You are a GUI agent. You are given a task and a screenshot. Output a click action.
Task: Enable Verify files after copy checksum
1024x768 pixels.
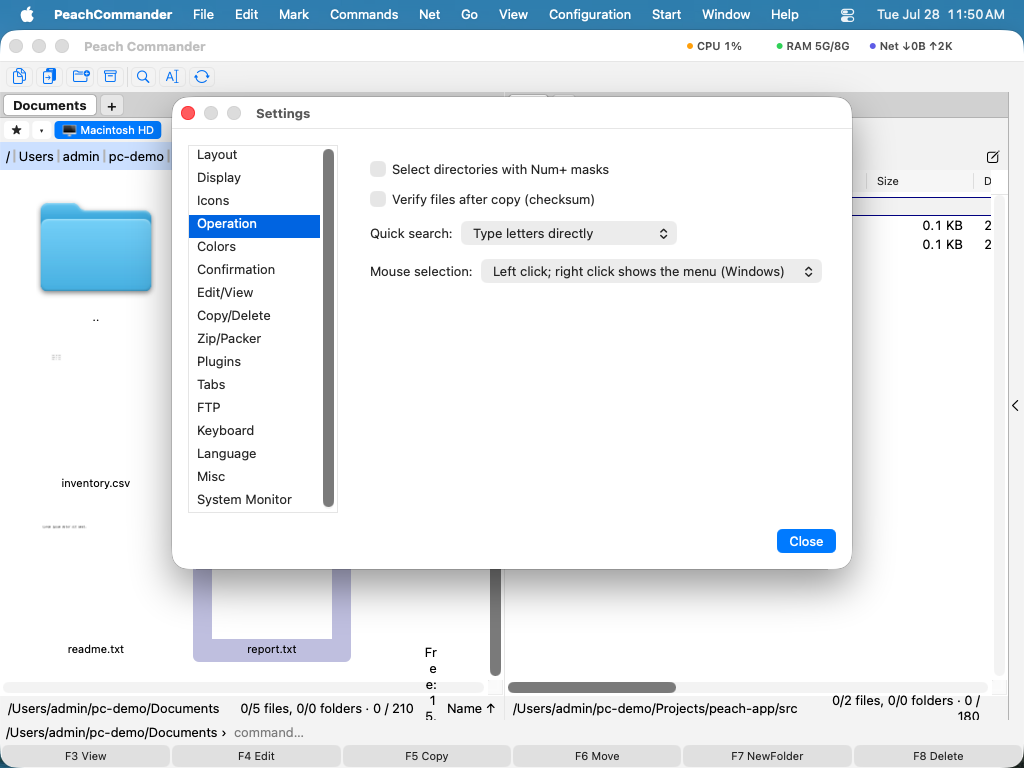[x=378, y=199]
